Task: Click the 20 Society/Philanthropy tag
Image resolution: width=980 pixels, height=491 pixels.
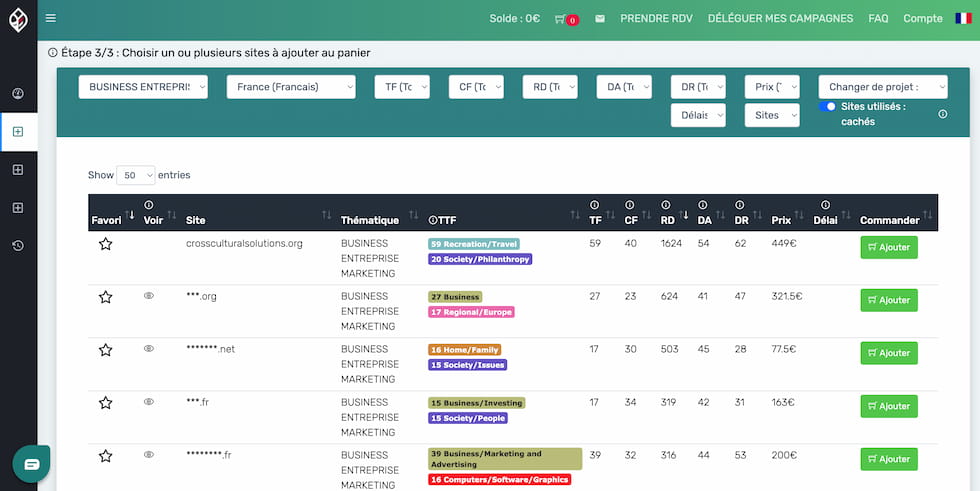Action: coord(480,259)
